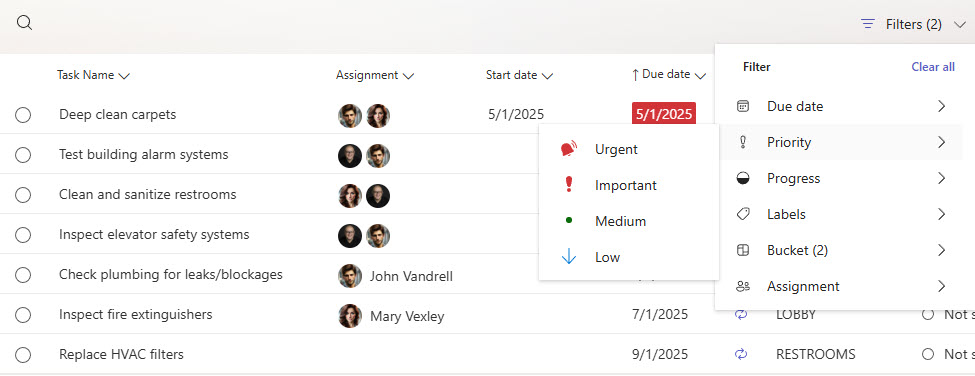Choose the Low priority down-arrow icon
The height and width of the screenshot is (376, 975).
tap(568, 257)
